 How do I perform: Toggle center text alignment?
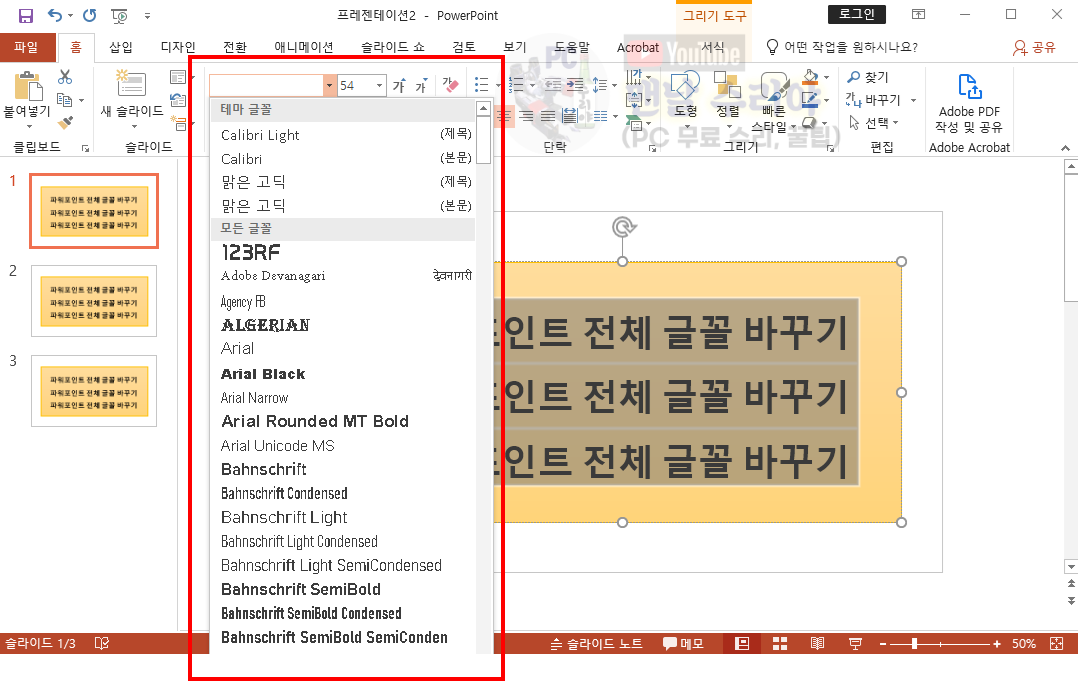tap(504, 115)
